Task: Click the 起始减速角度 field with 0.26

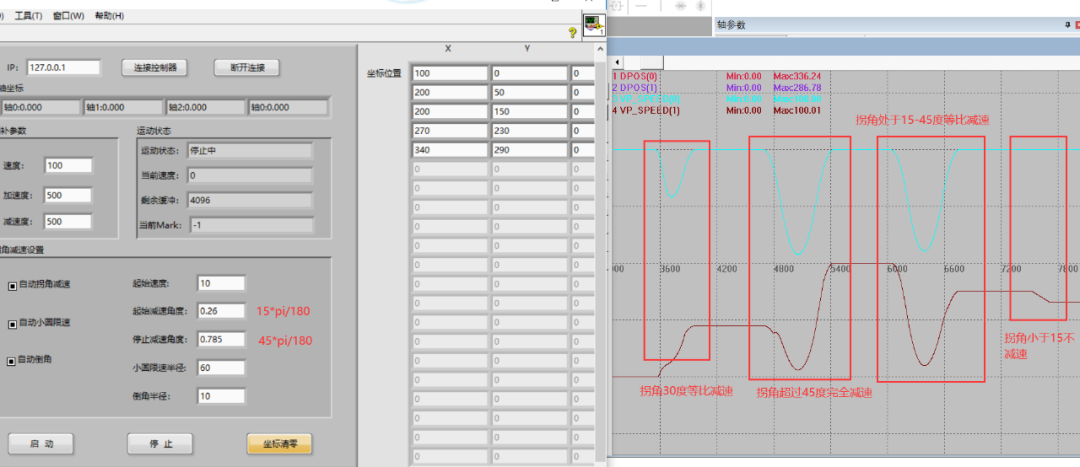Action: pyautogui.click(x=221, y=311)
